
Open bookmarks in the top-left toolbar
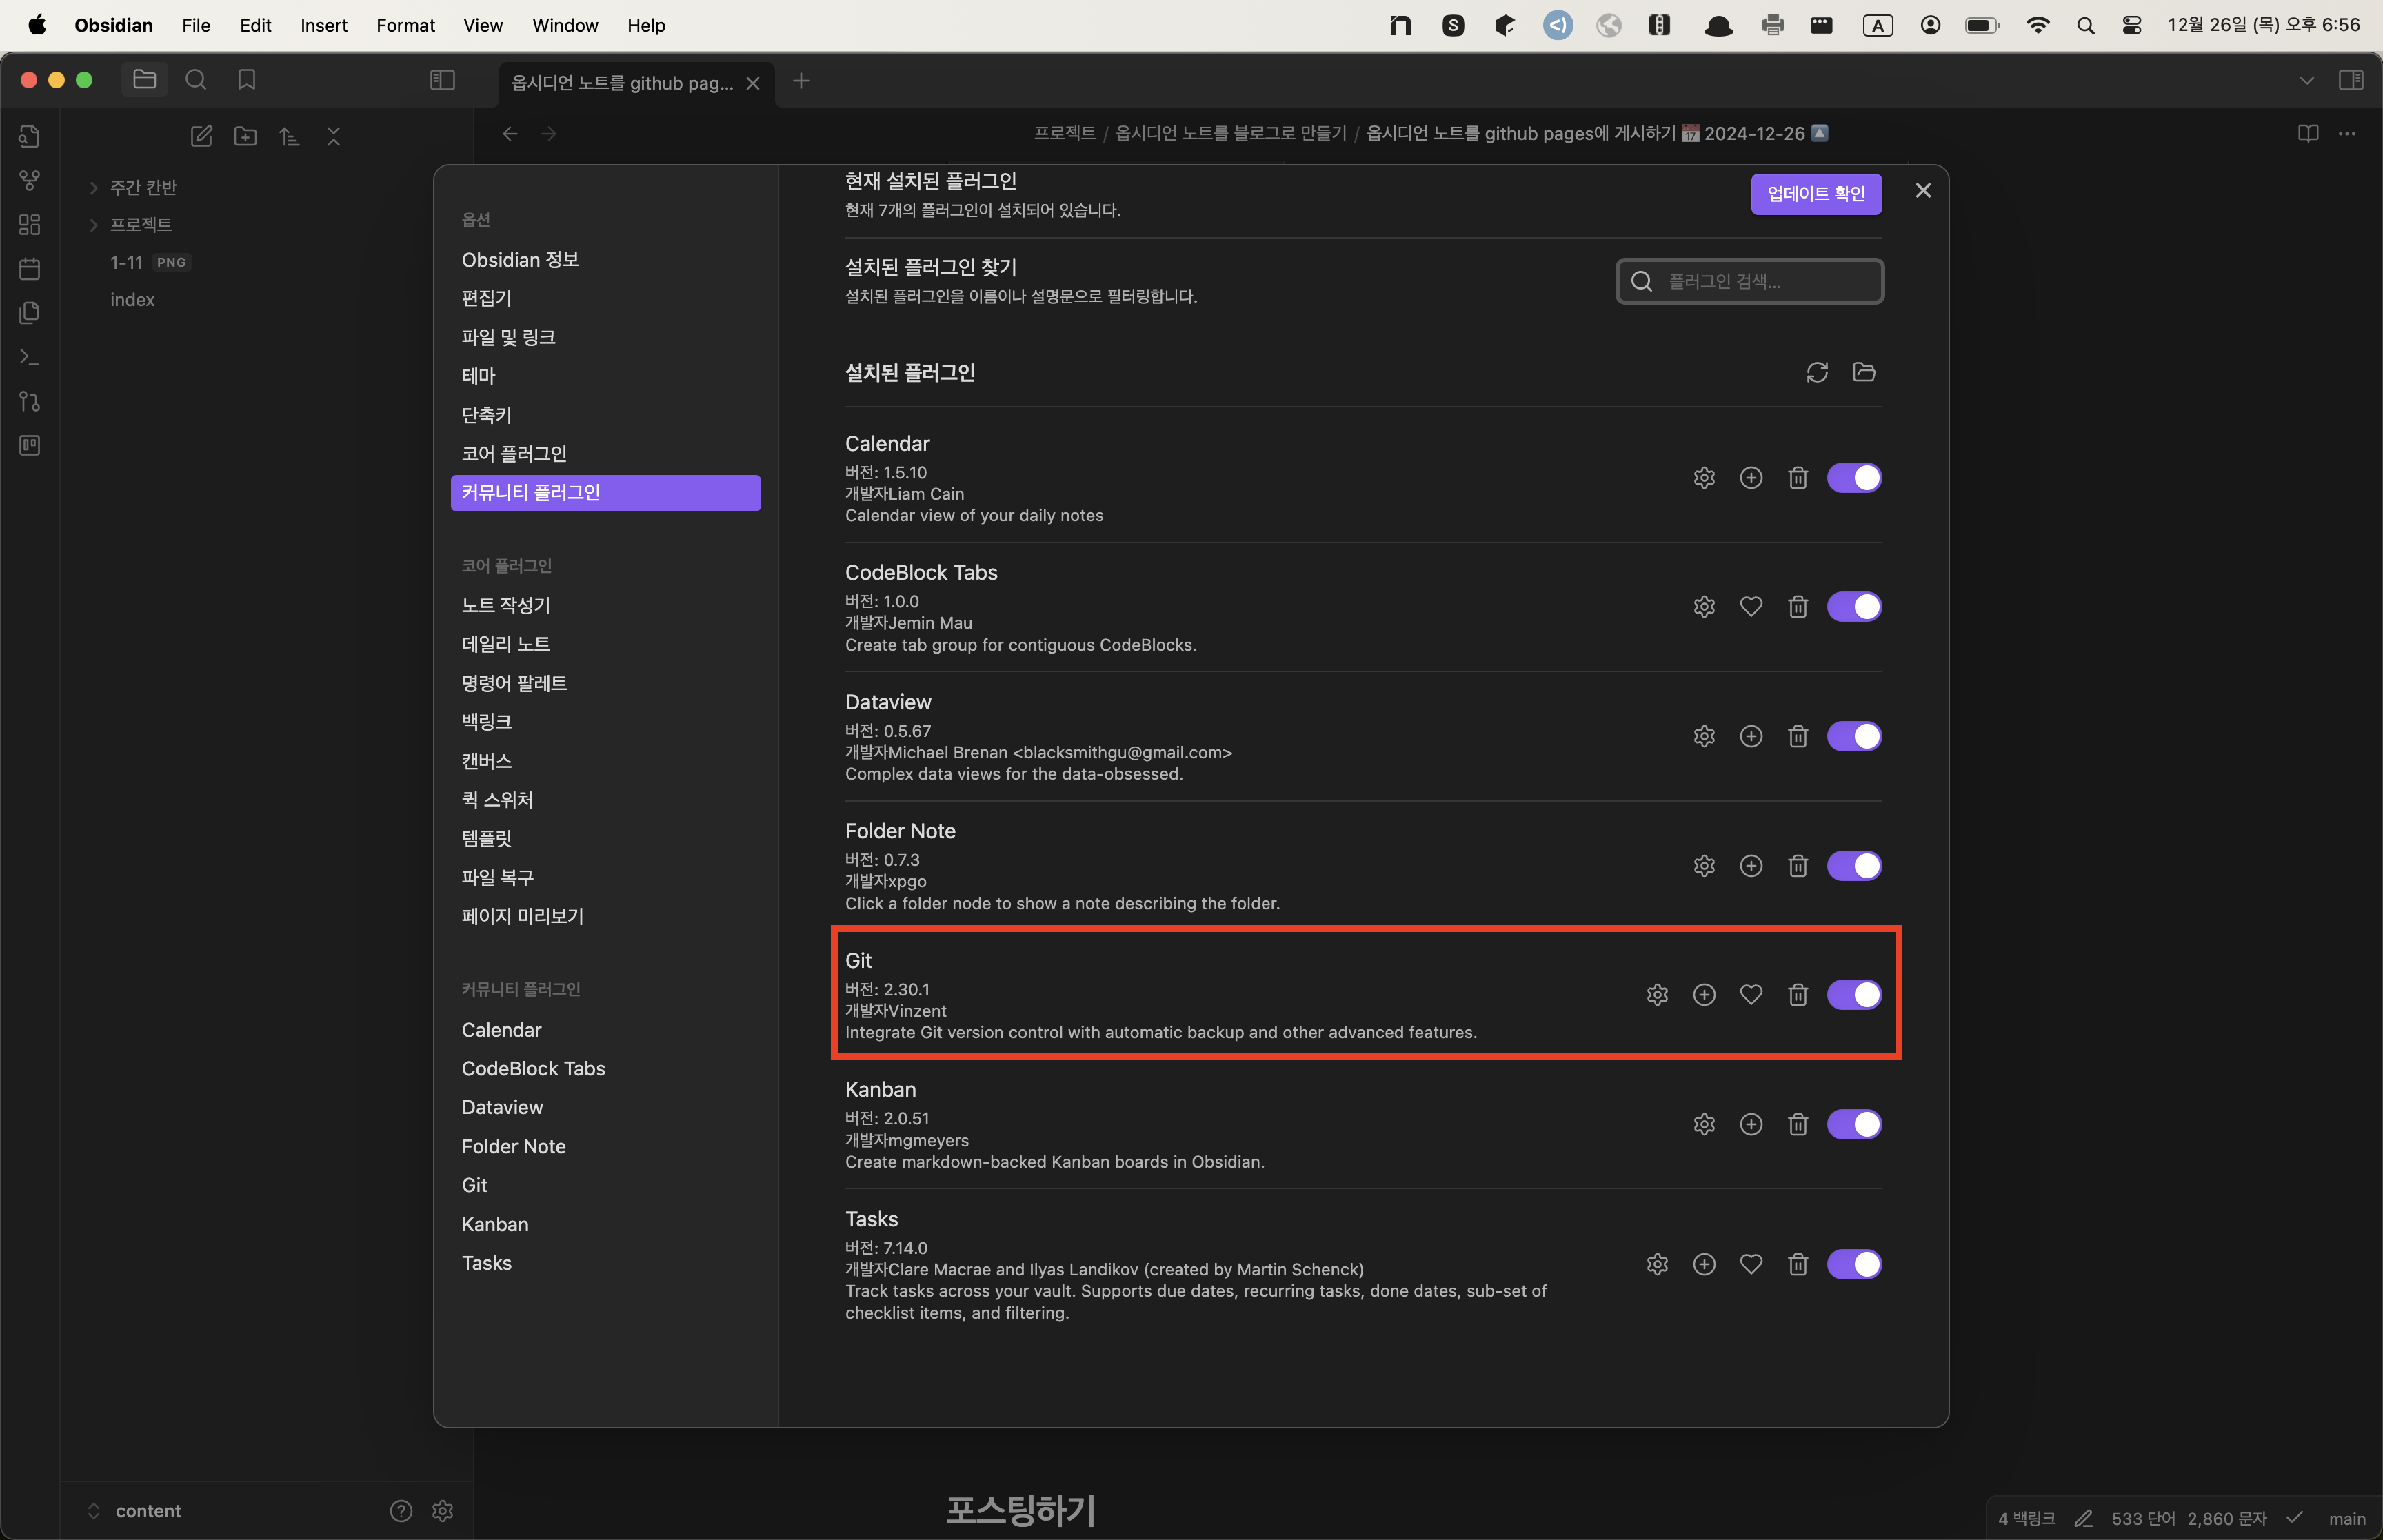(247, 79)
